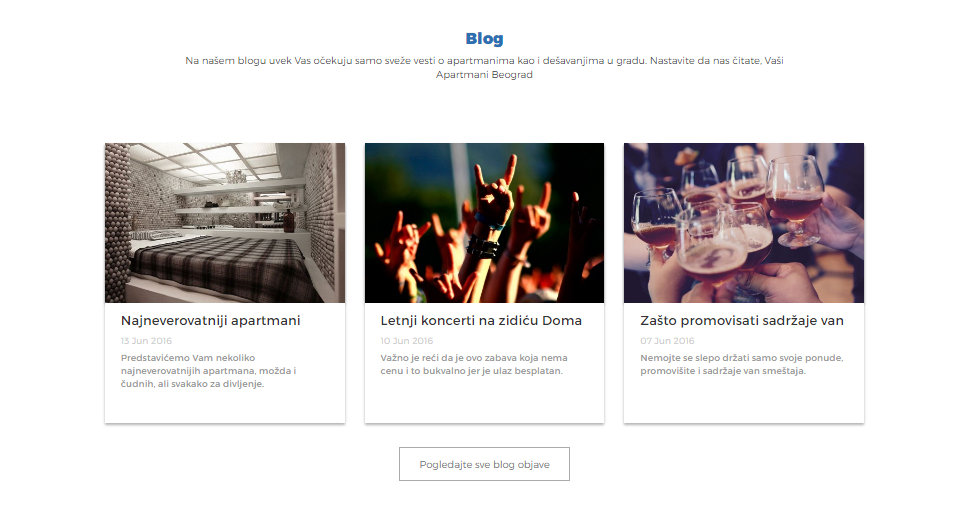The image size is (972, 525).
Task: Select the toasting beer glasses thumbnail
Action: [x=744, y=223]
